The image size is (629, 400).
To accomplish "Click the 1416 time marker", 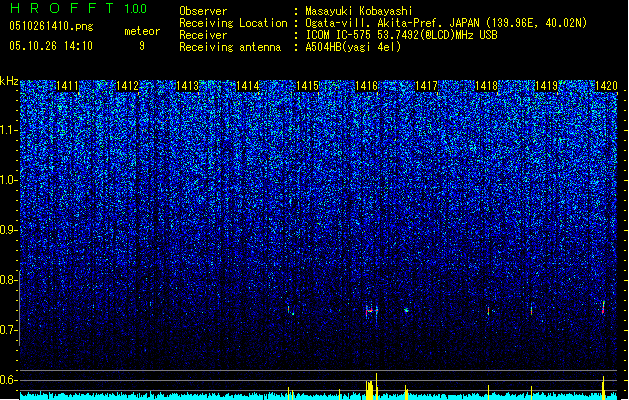I will (x=367, y=86).
